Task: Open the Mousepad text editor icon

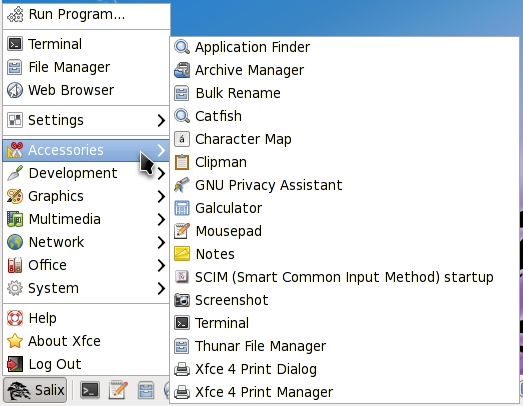Action: [x=182, y=231]
